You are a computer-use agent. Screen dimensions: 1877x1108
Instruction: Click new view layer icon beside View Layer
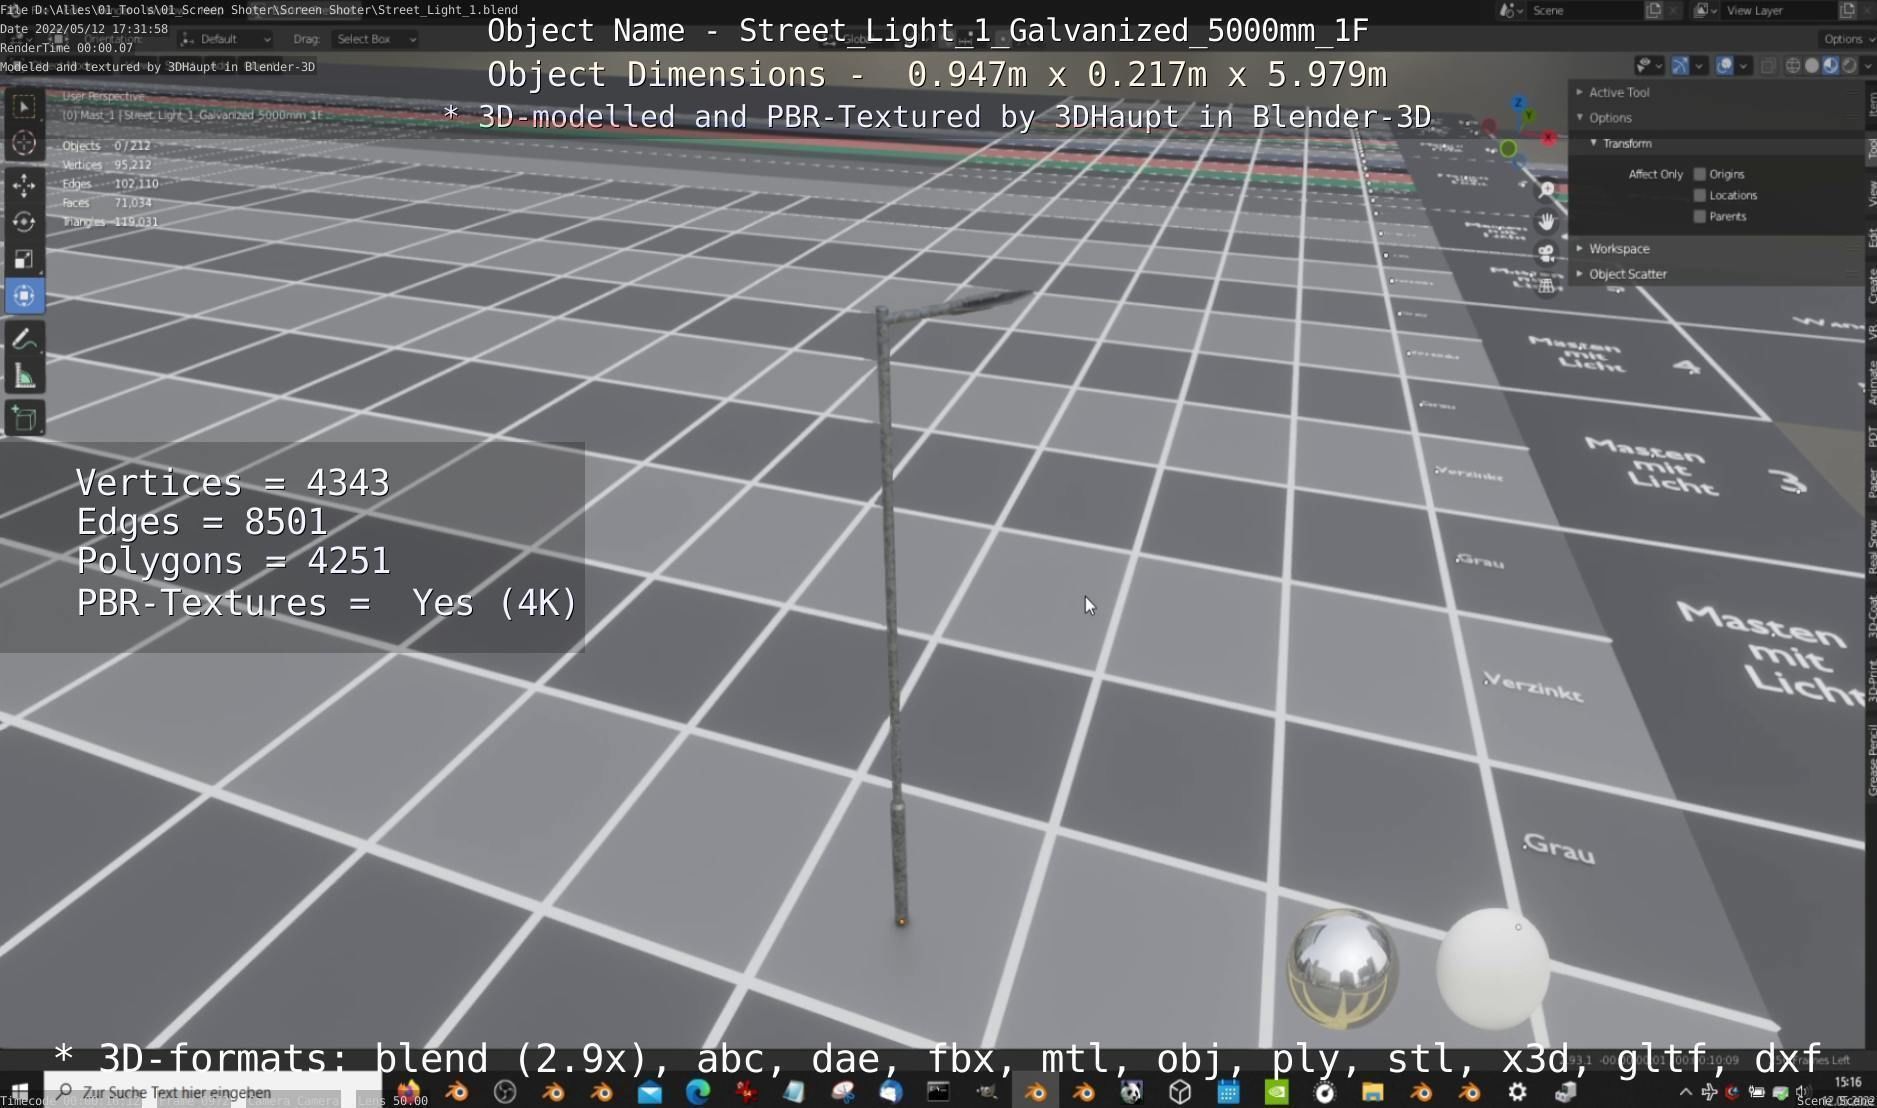point(1847,10)
